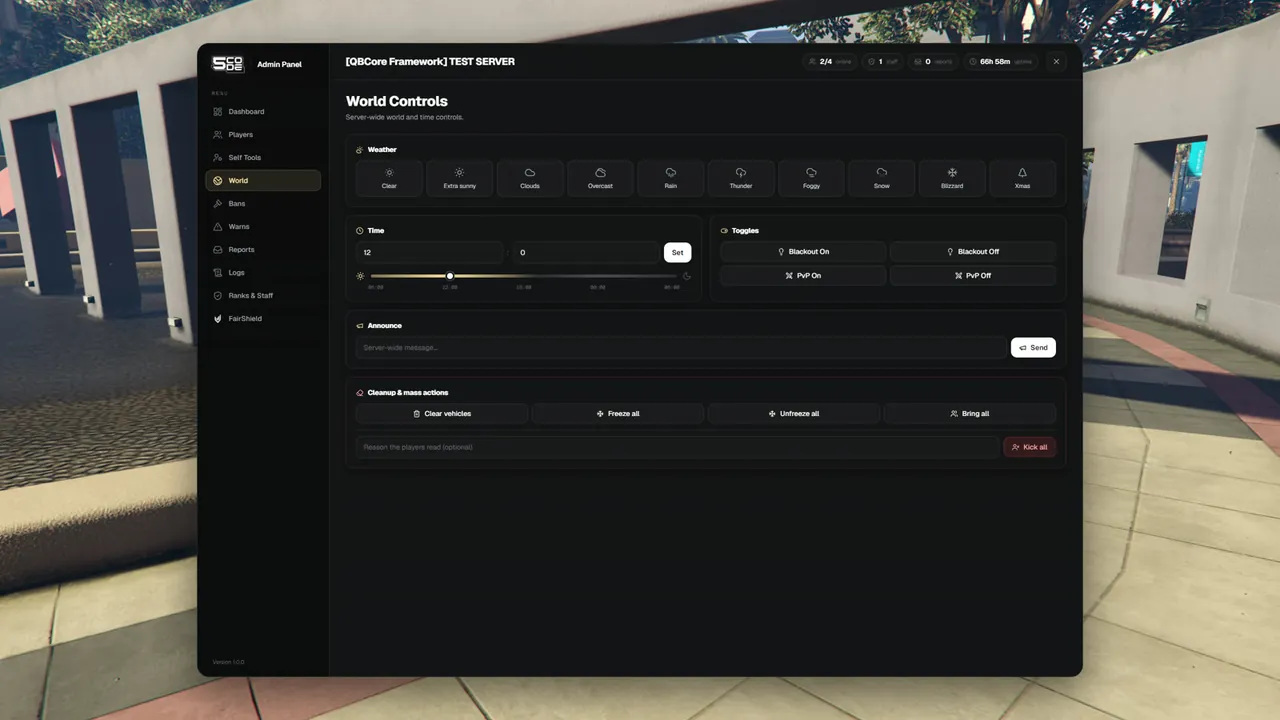Focus the minute field showing 0
This screenshot has width=1280, height=720.
point(586,252)
